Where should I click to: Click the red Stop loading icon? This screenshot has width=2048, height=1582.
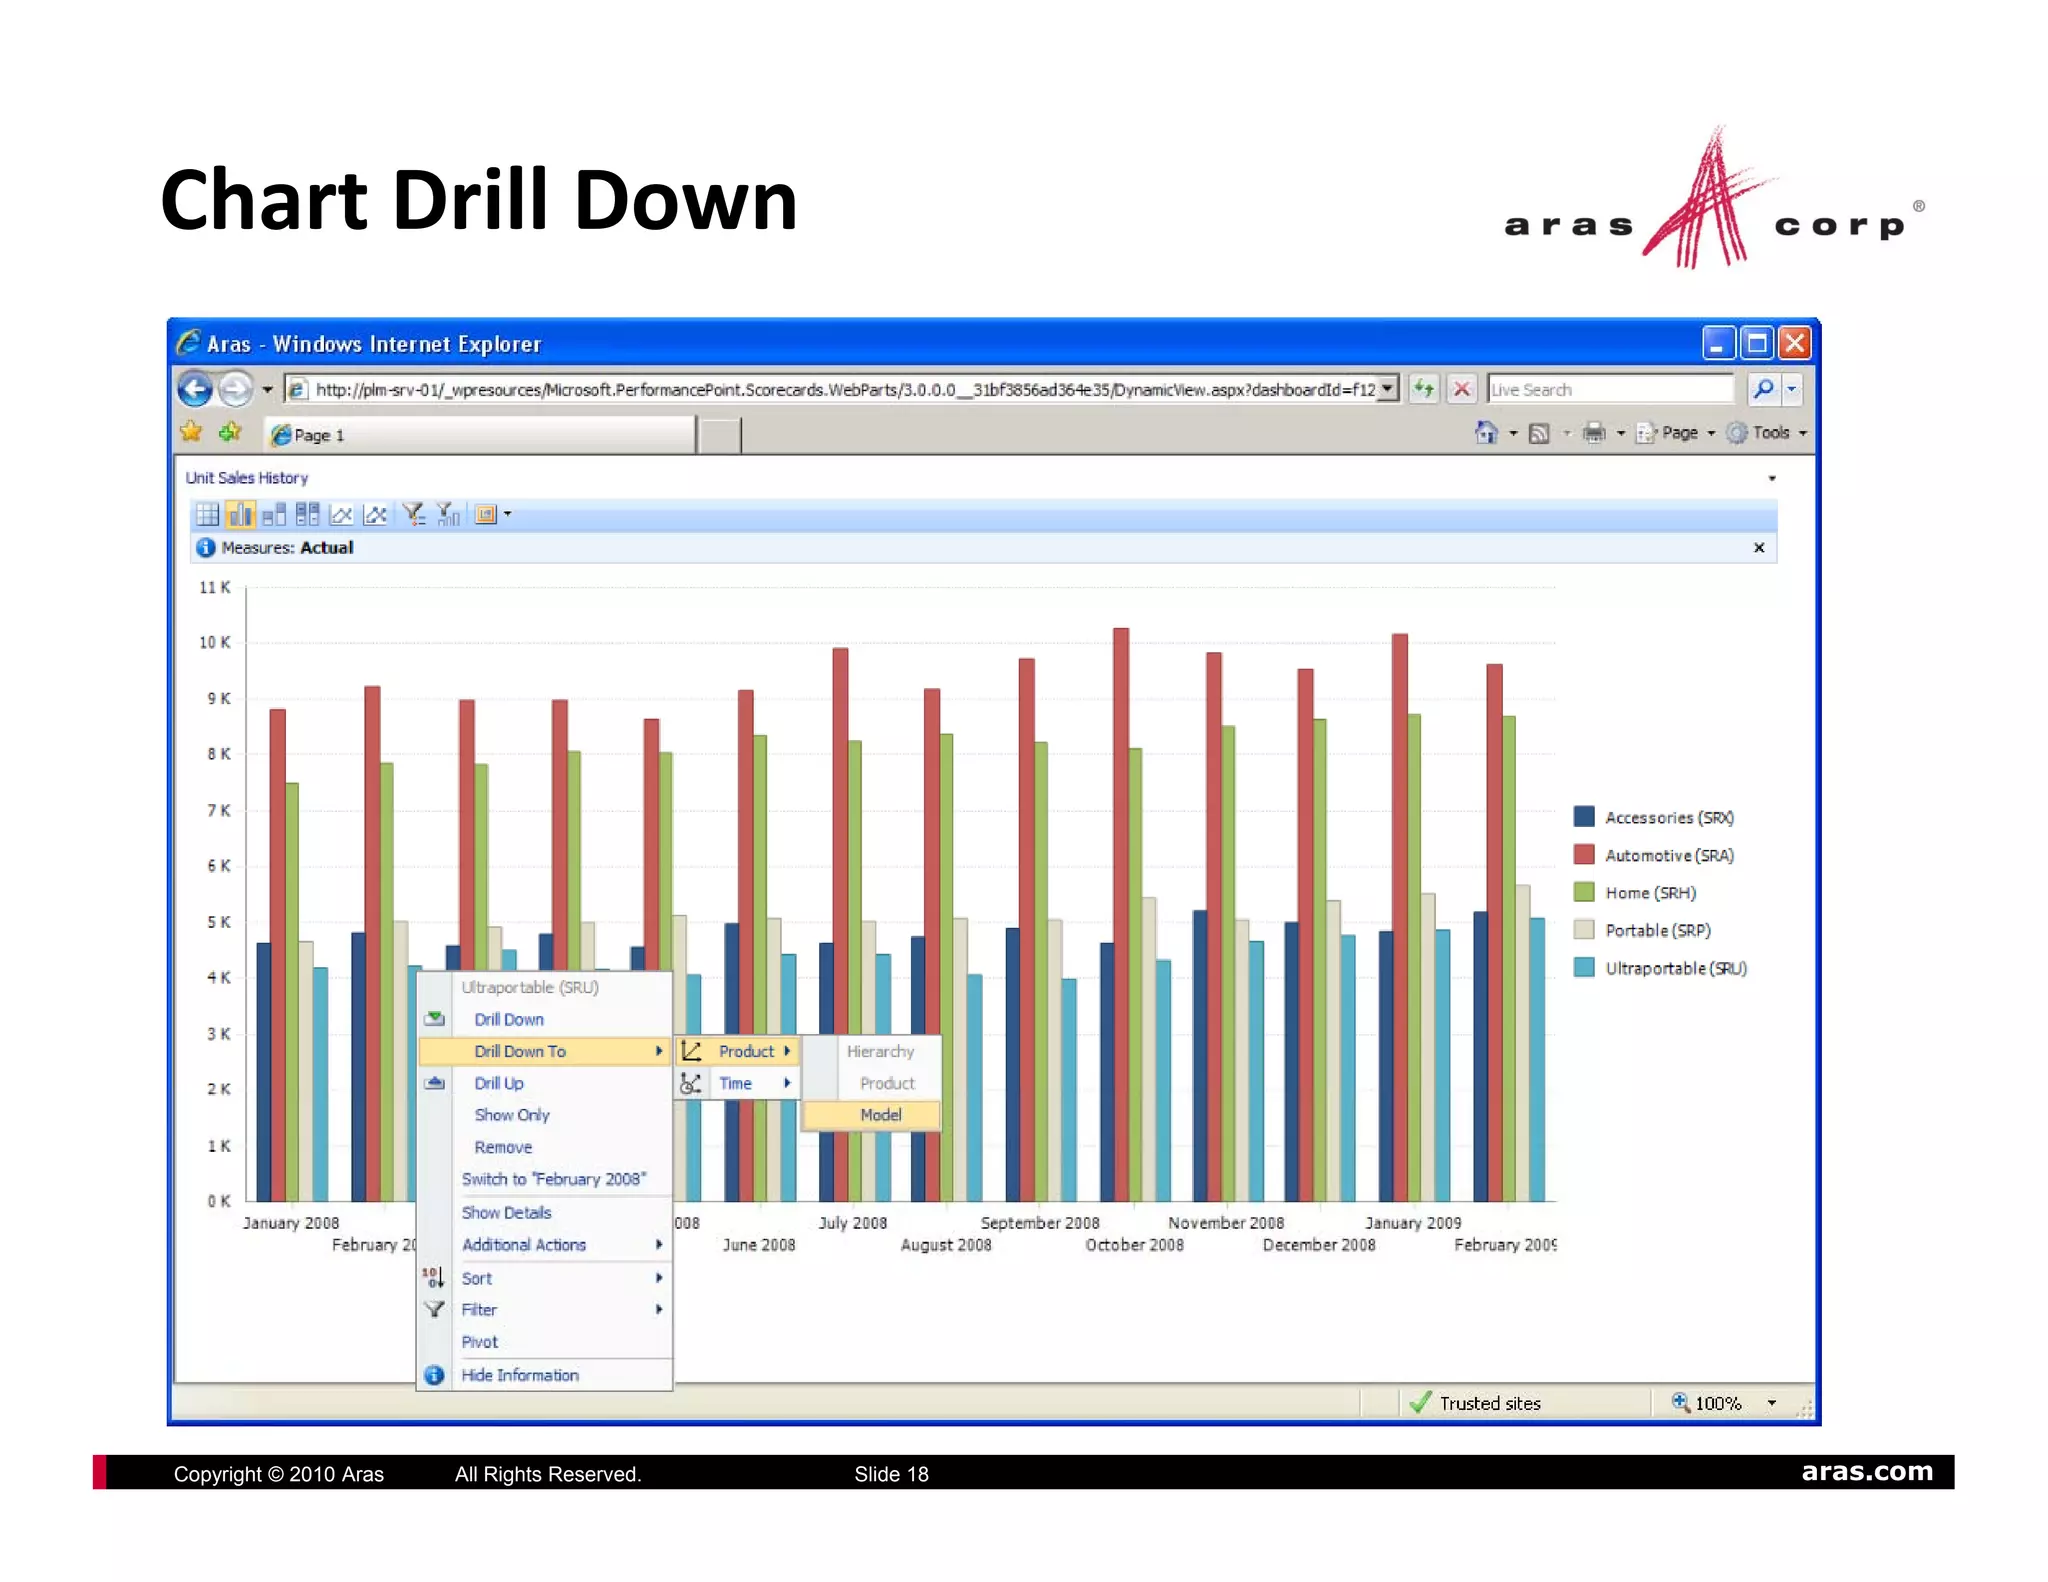click(x=1462, y=389)
